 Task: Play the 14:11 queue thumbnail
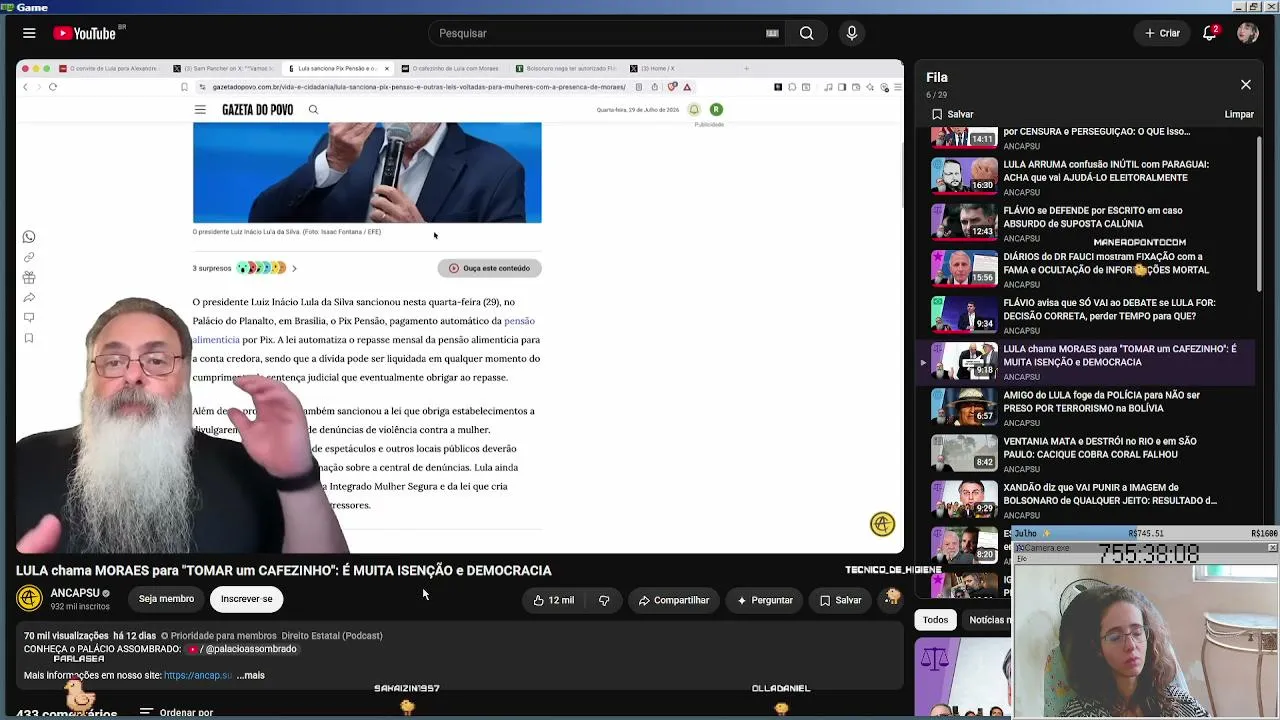click(x=964, y=137)
